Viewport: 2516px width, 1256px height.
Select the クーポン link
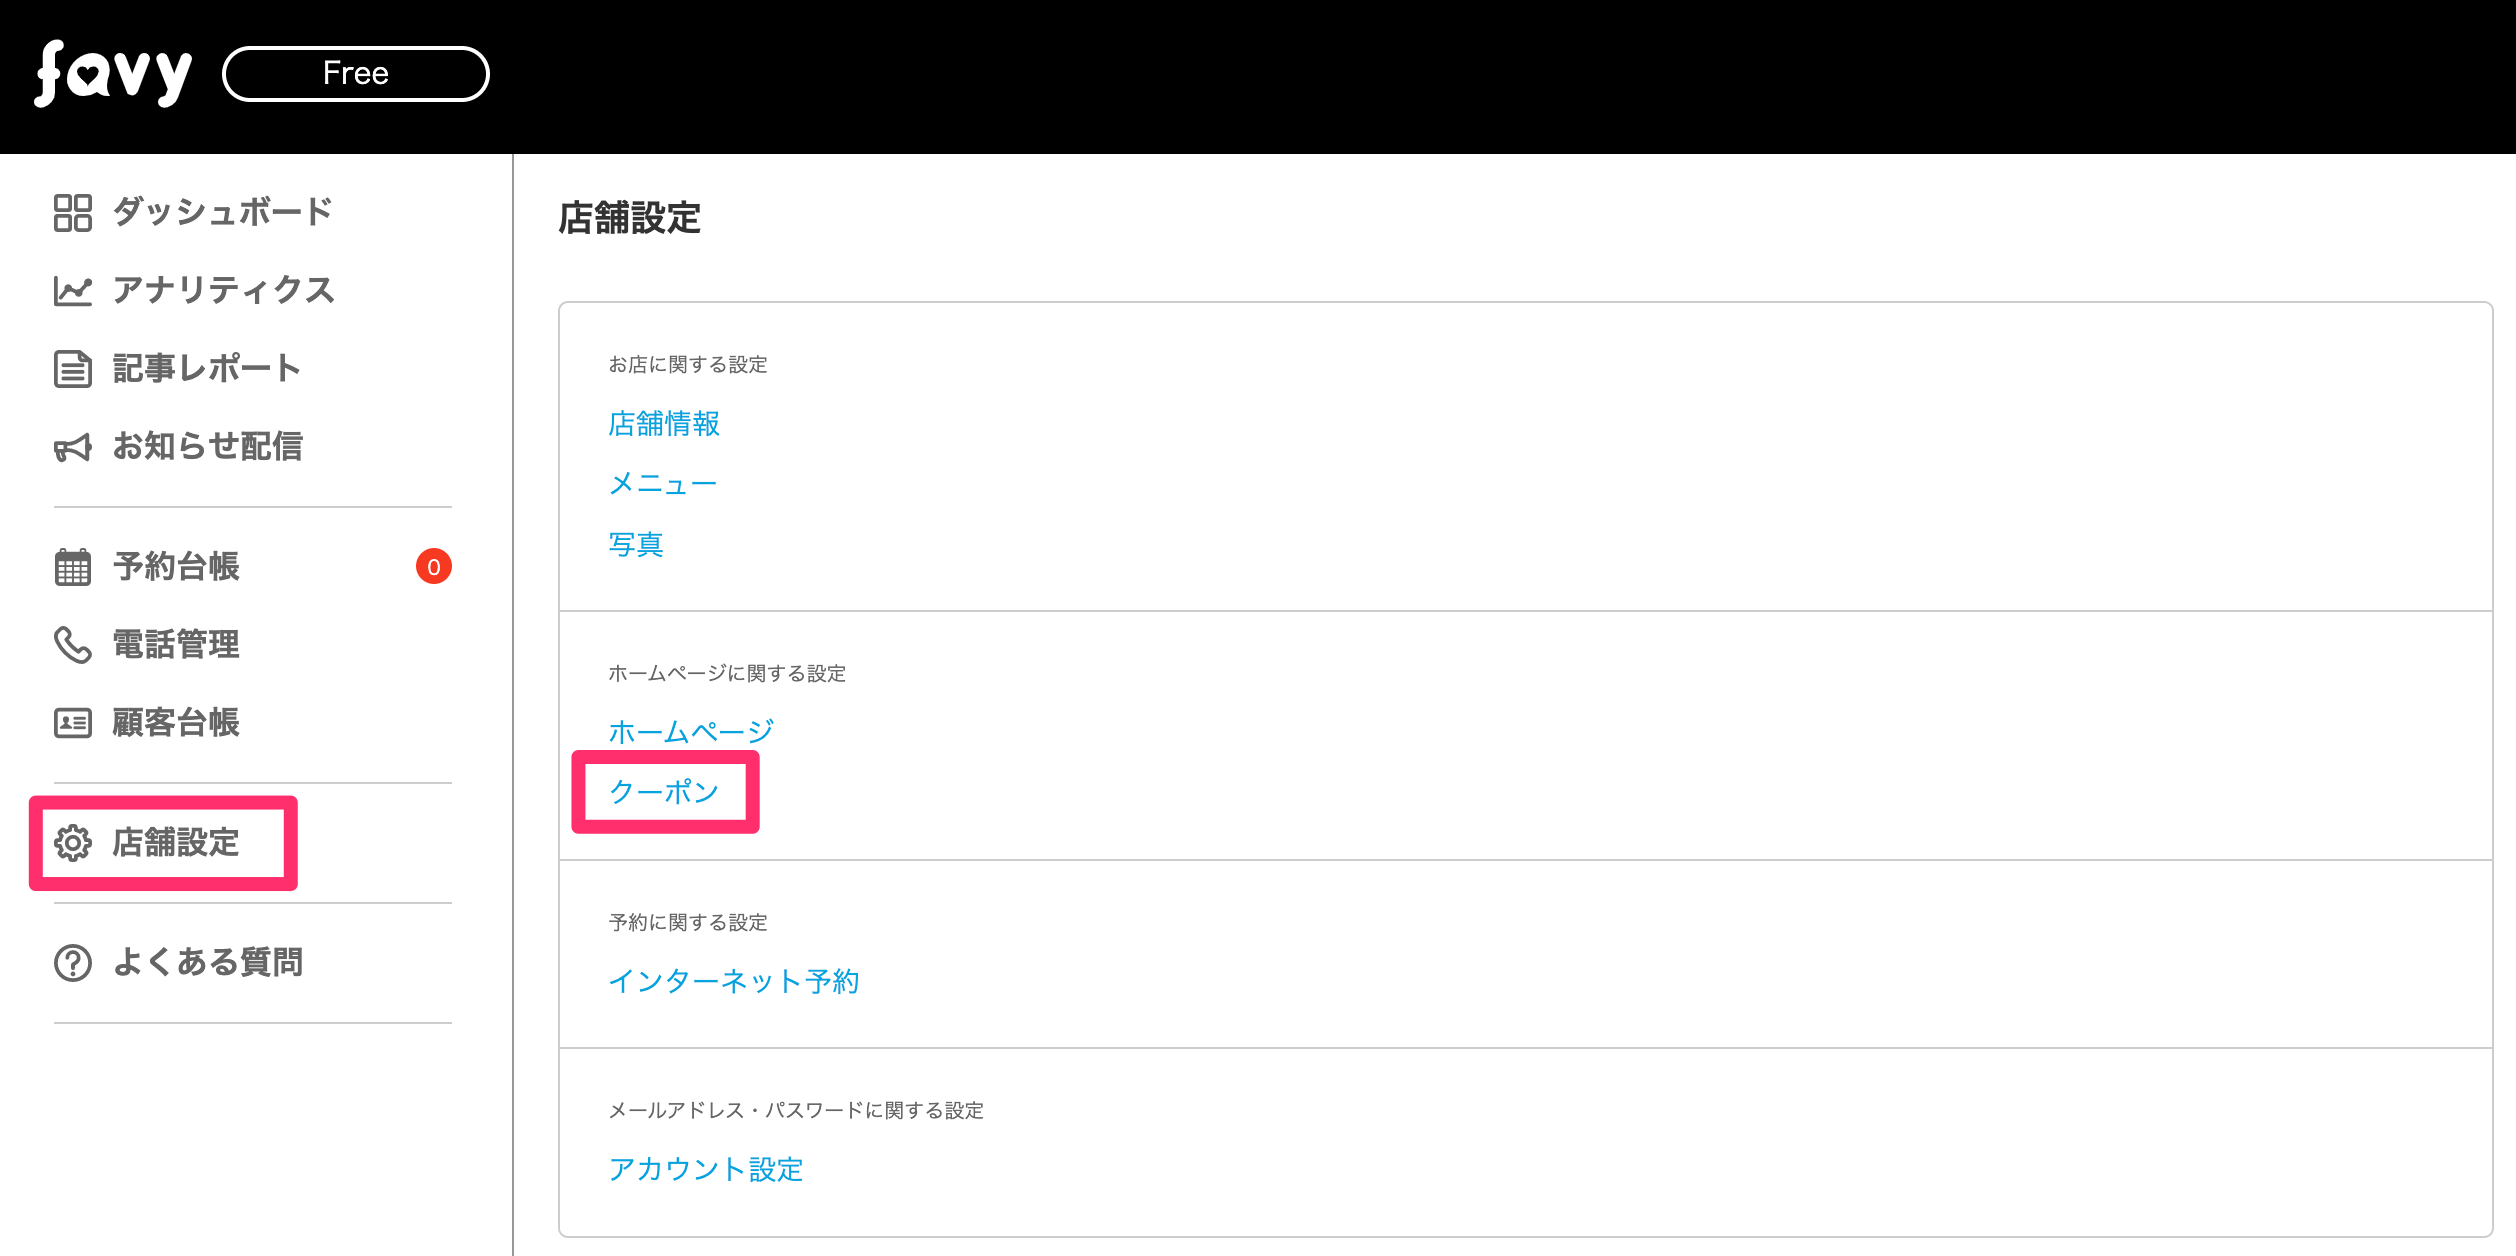664,792
